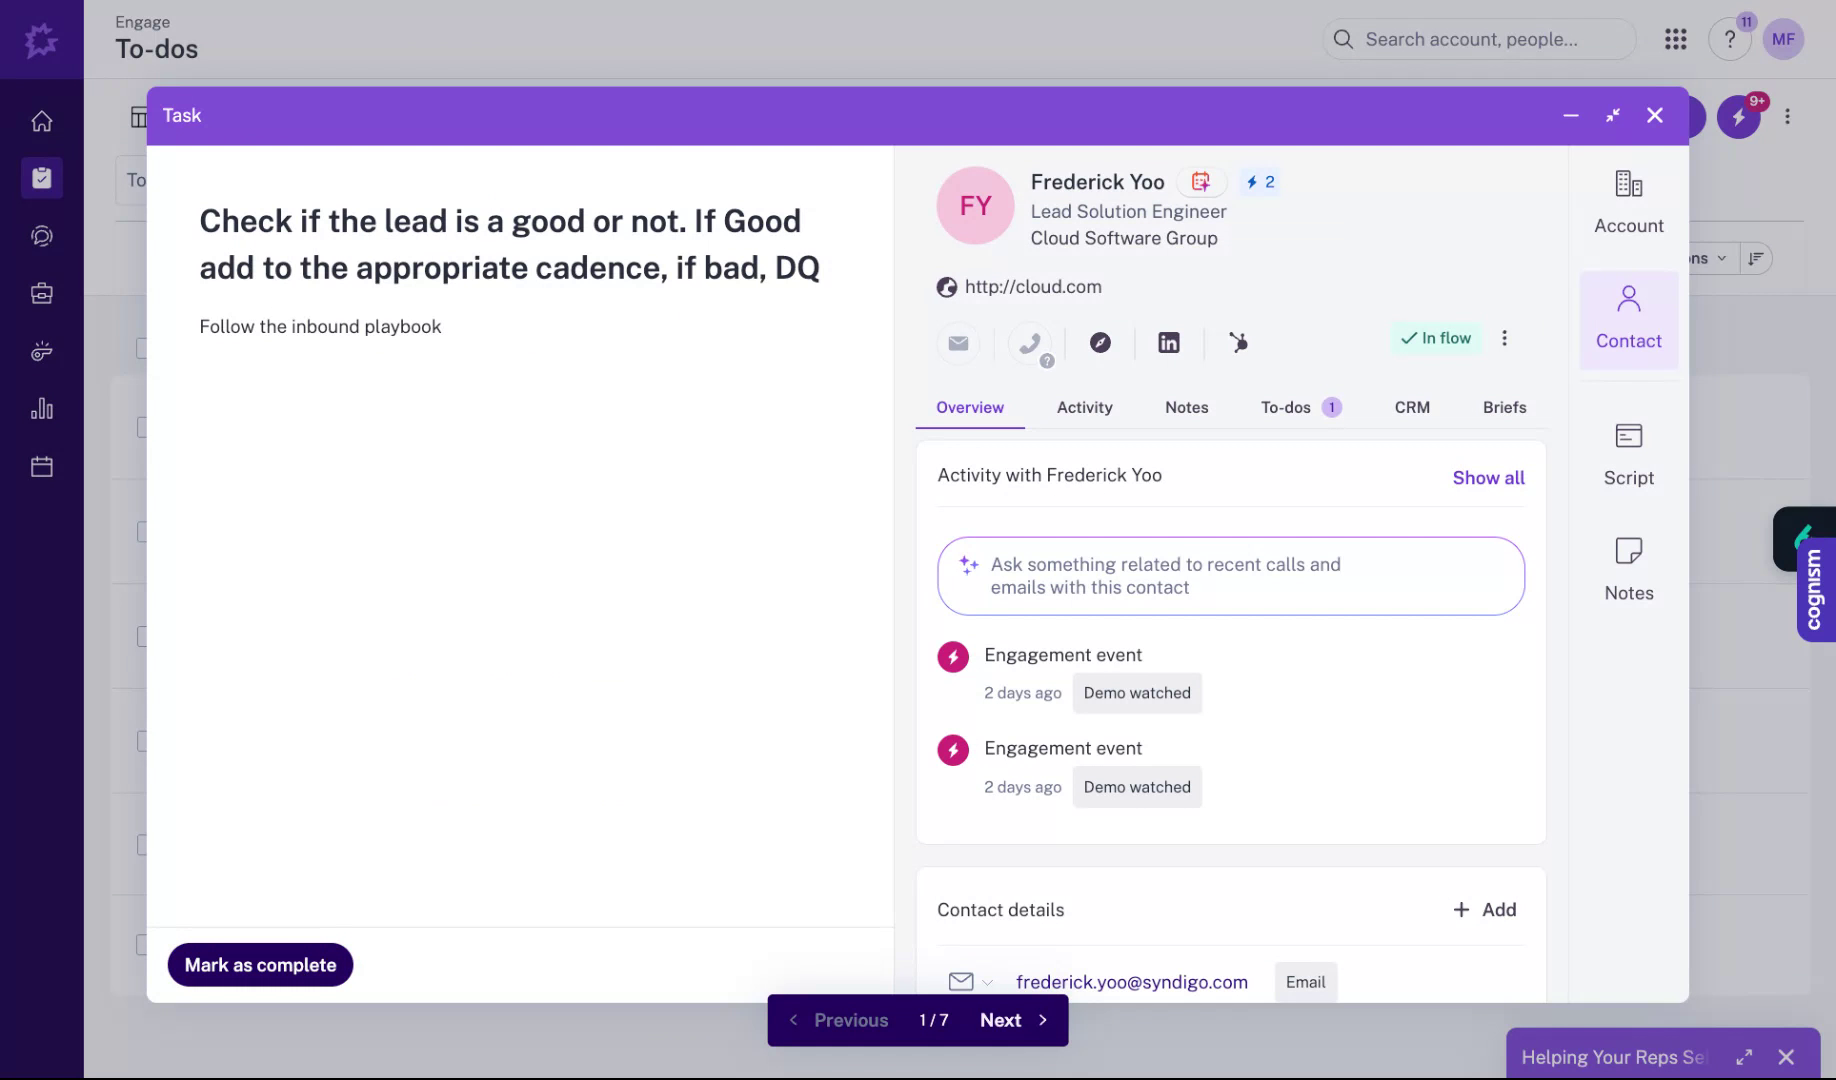Screen dimensions: 1836x1080
Task: Select the To-dos clipboard icon in sidebar
Action: (x=41, y=178)
